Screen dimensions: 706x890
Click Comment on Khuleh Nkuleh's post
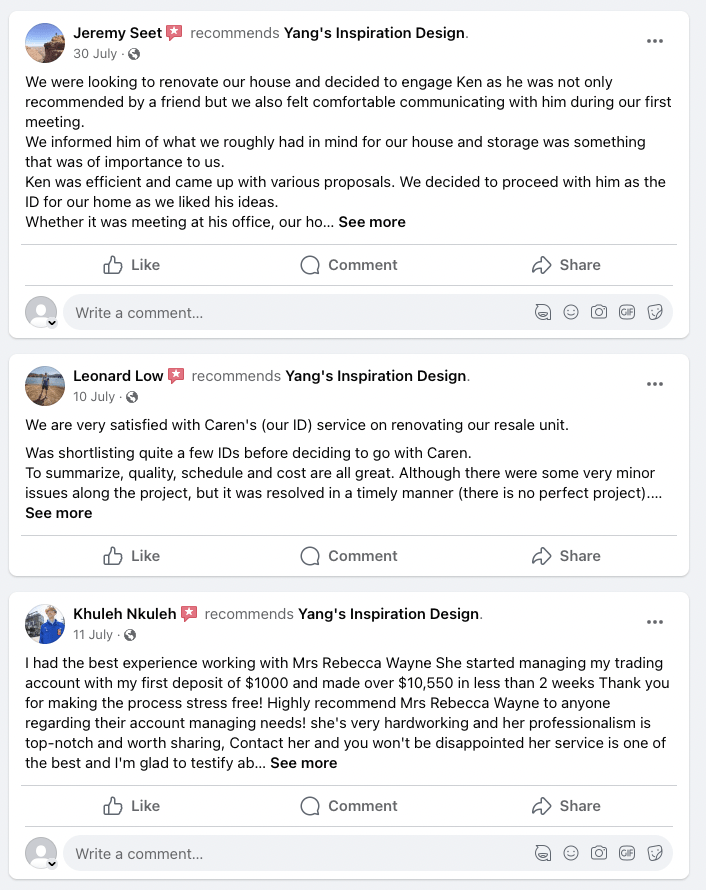[x=349, y=806]
